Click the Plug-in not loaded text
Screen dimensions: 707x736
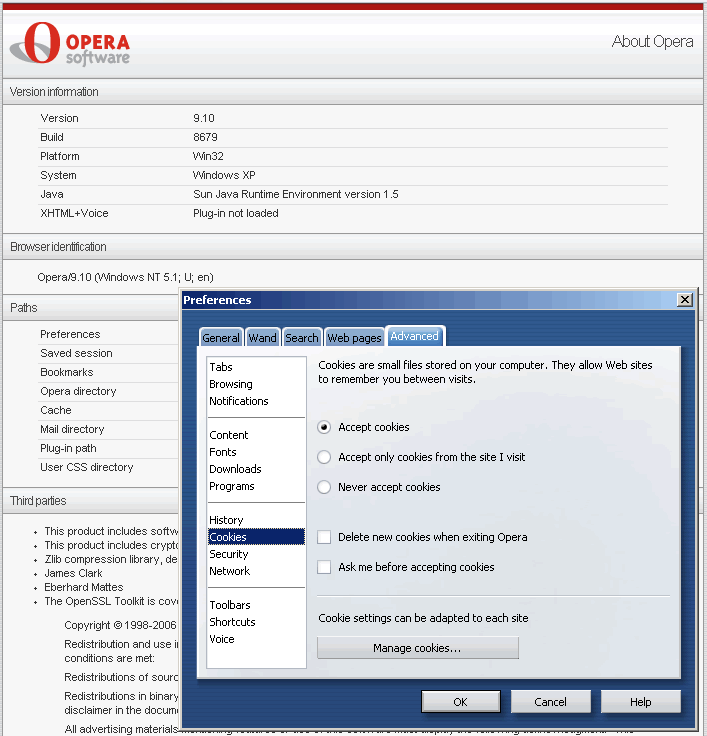[x=236, y=213]
